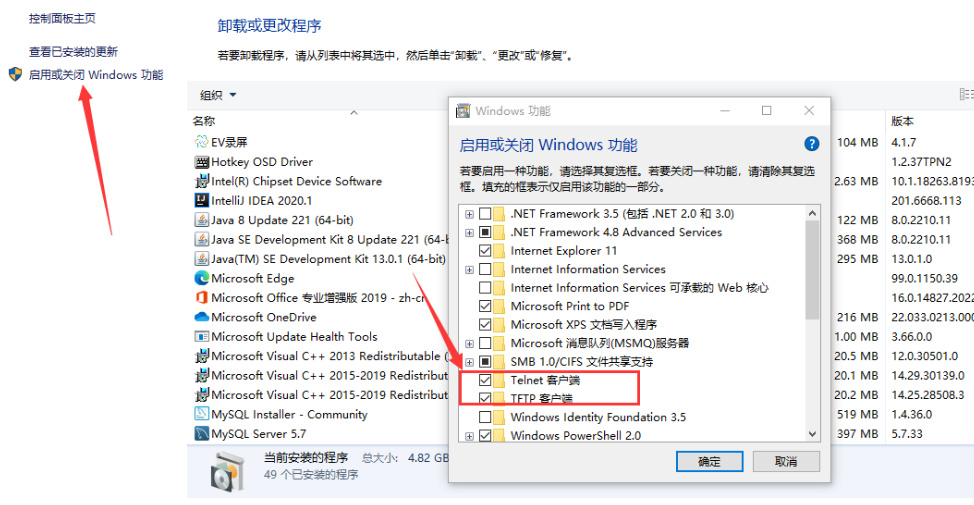Uncheck the Windows PowerShell 2.0 checkbox
Screen dimensions: 974x505
point(485,435)
